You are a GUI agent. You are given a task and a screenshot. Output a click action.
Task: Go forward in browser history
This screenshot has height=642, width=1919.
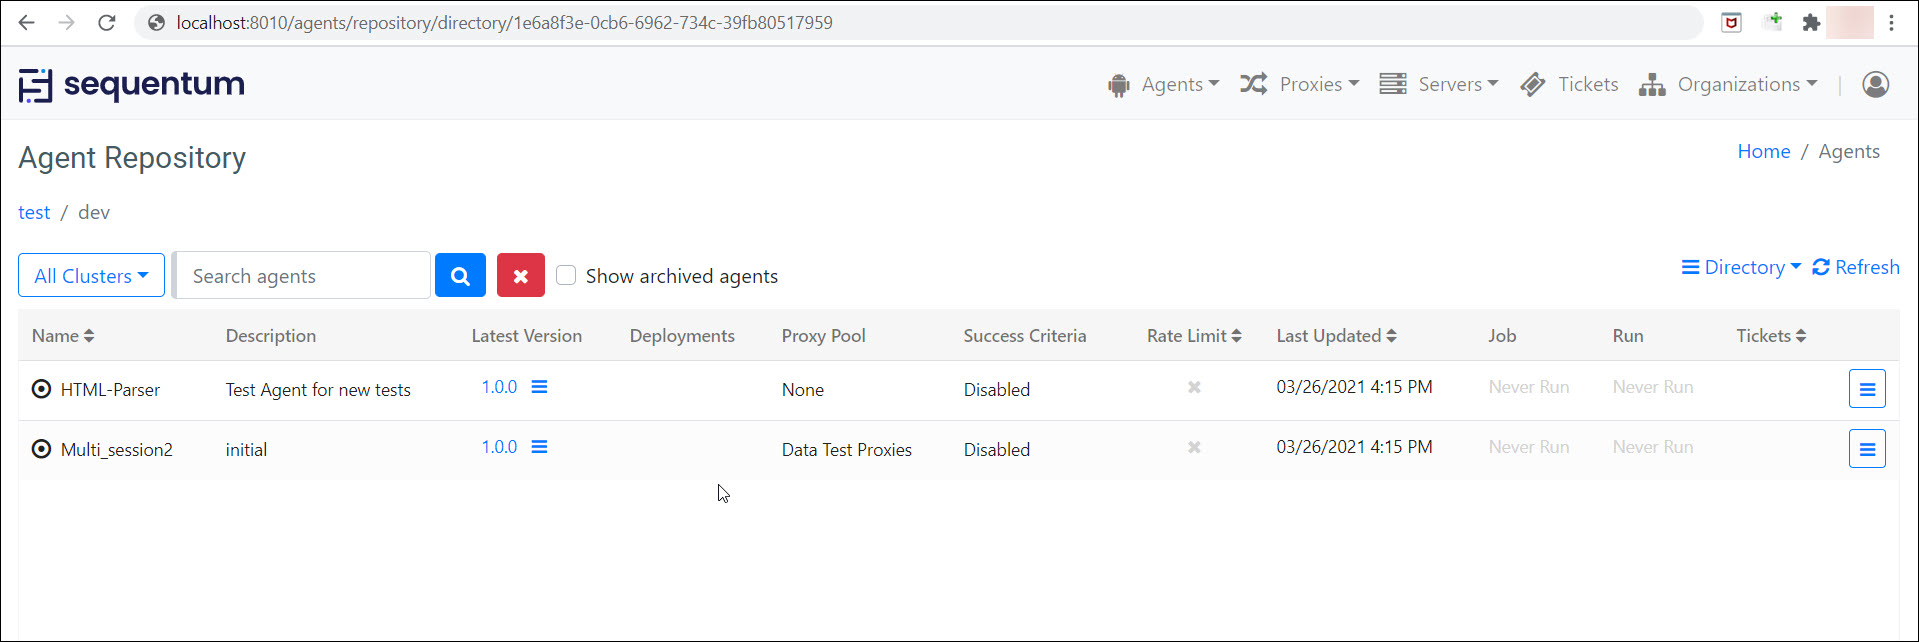(x=67, y=22)
